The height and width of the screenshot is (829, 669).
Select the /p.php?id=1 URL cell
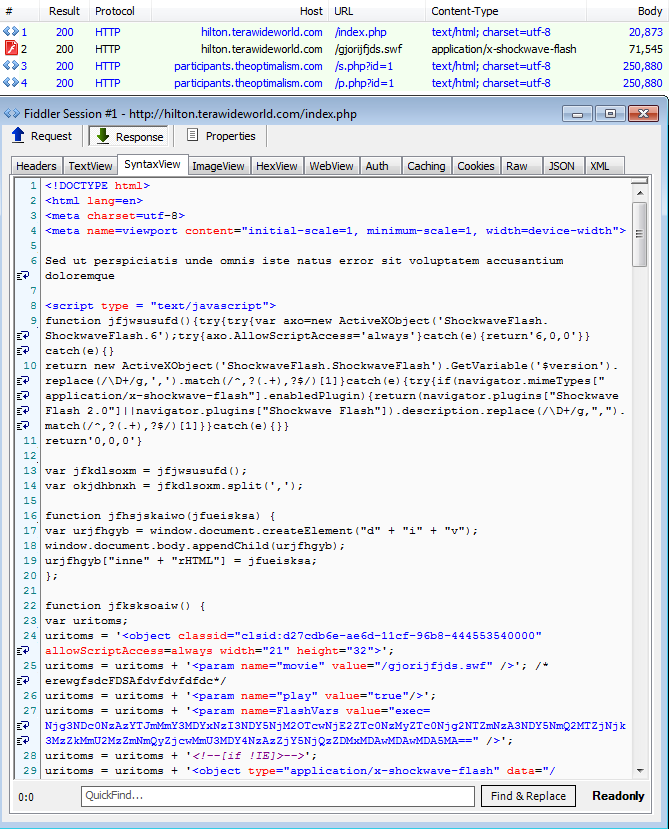tap(364, 83)
